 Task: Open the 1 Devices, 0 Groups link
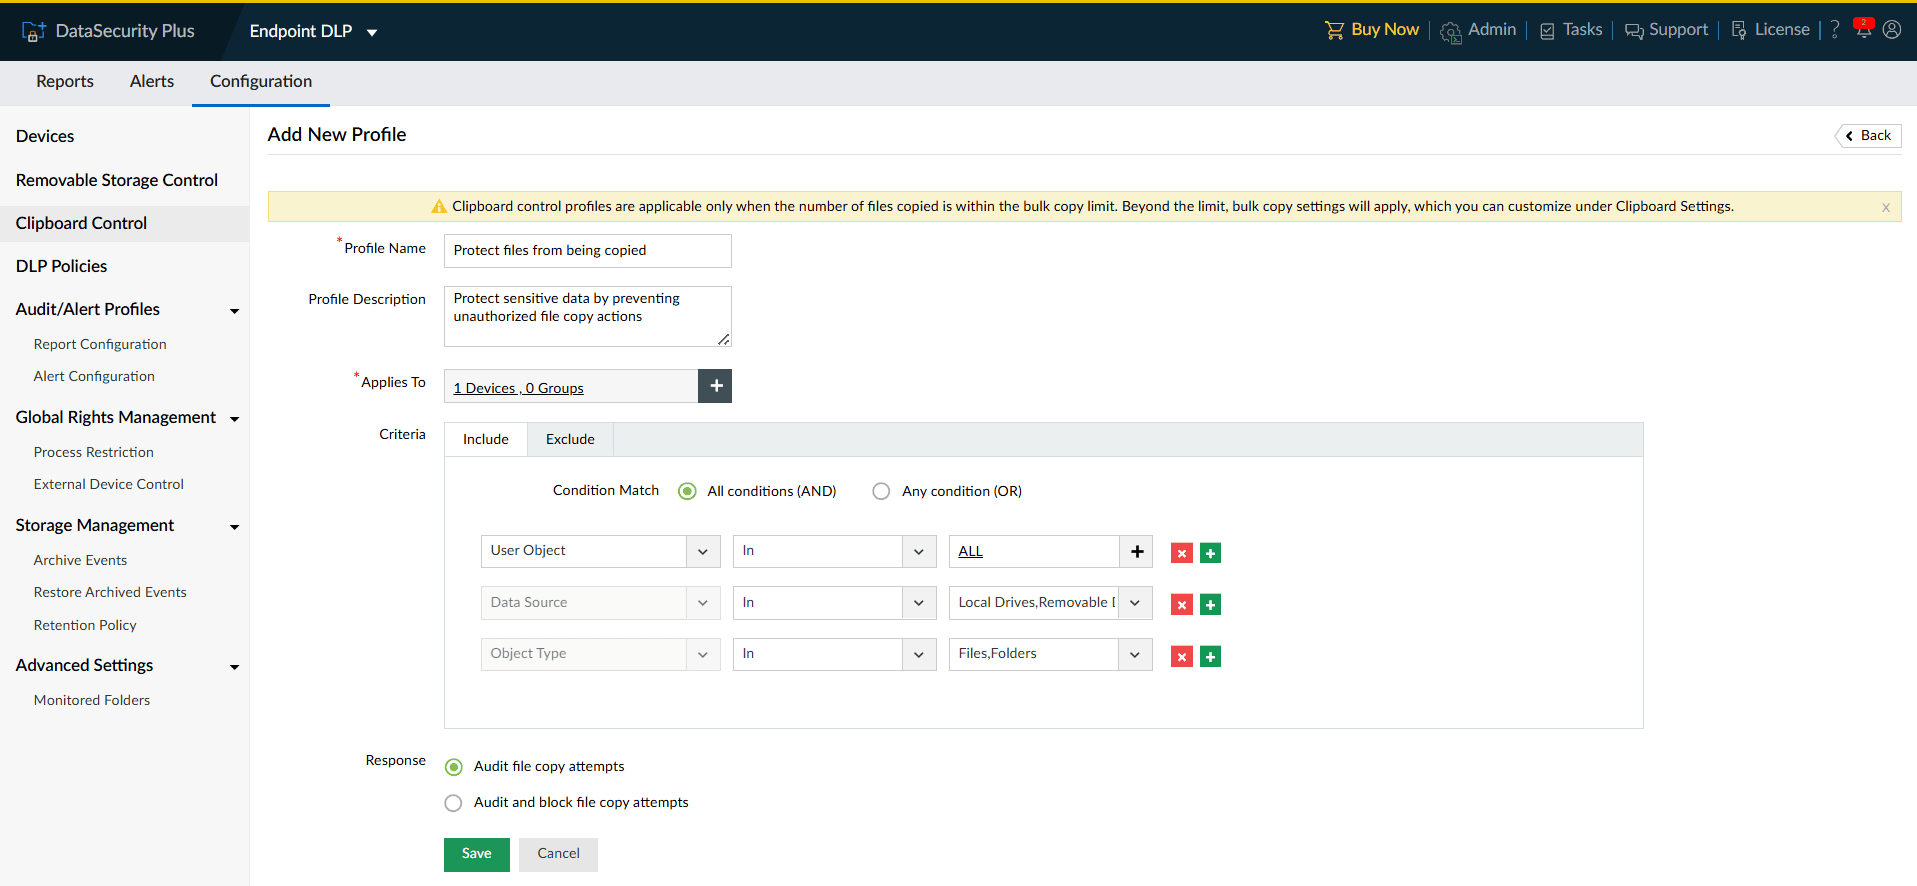coord(518,388)
